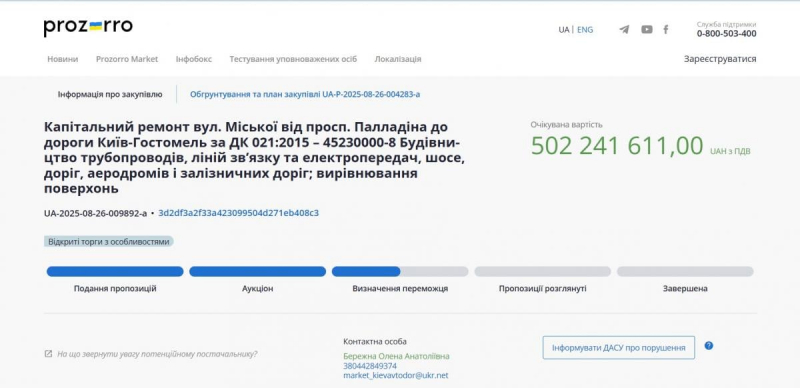
Task: Select the Інформація про закупівлю tab
Action: pyautogui.click(x=110, y=94)
